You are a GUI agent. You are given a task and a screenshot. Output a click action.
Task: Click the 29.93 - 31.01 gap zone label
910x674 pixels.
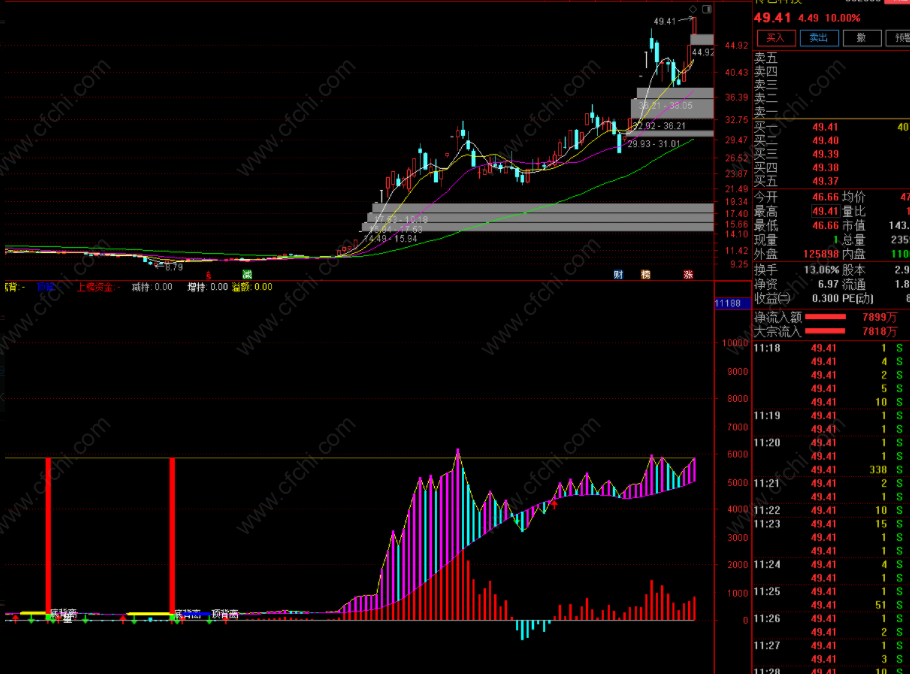tap(653, 144)
